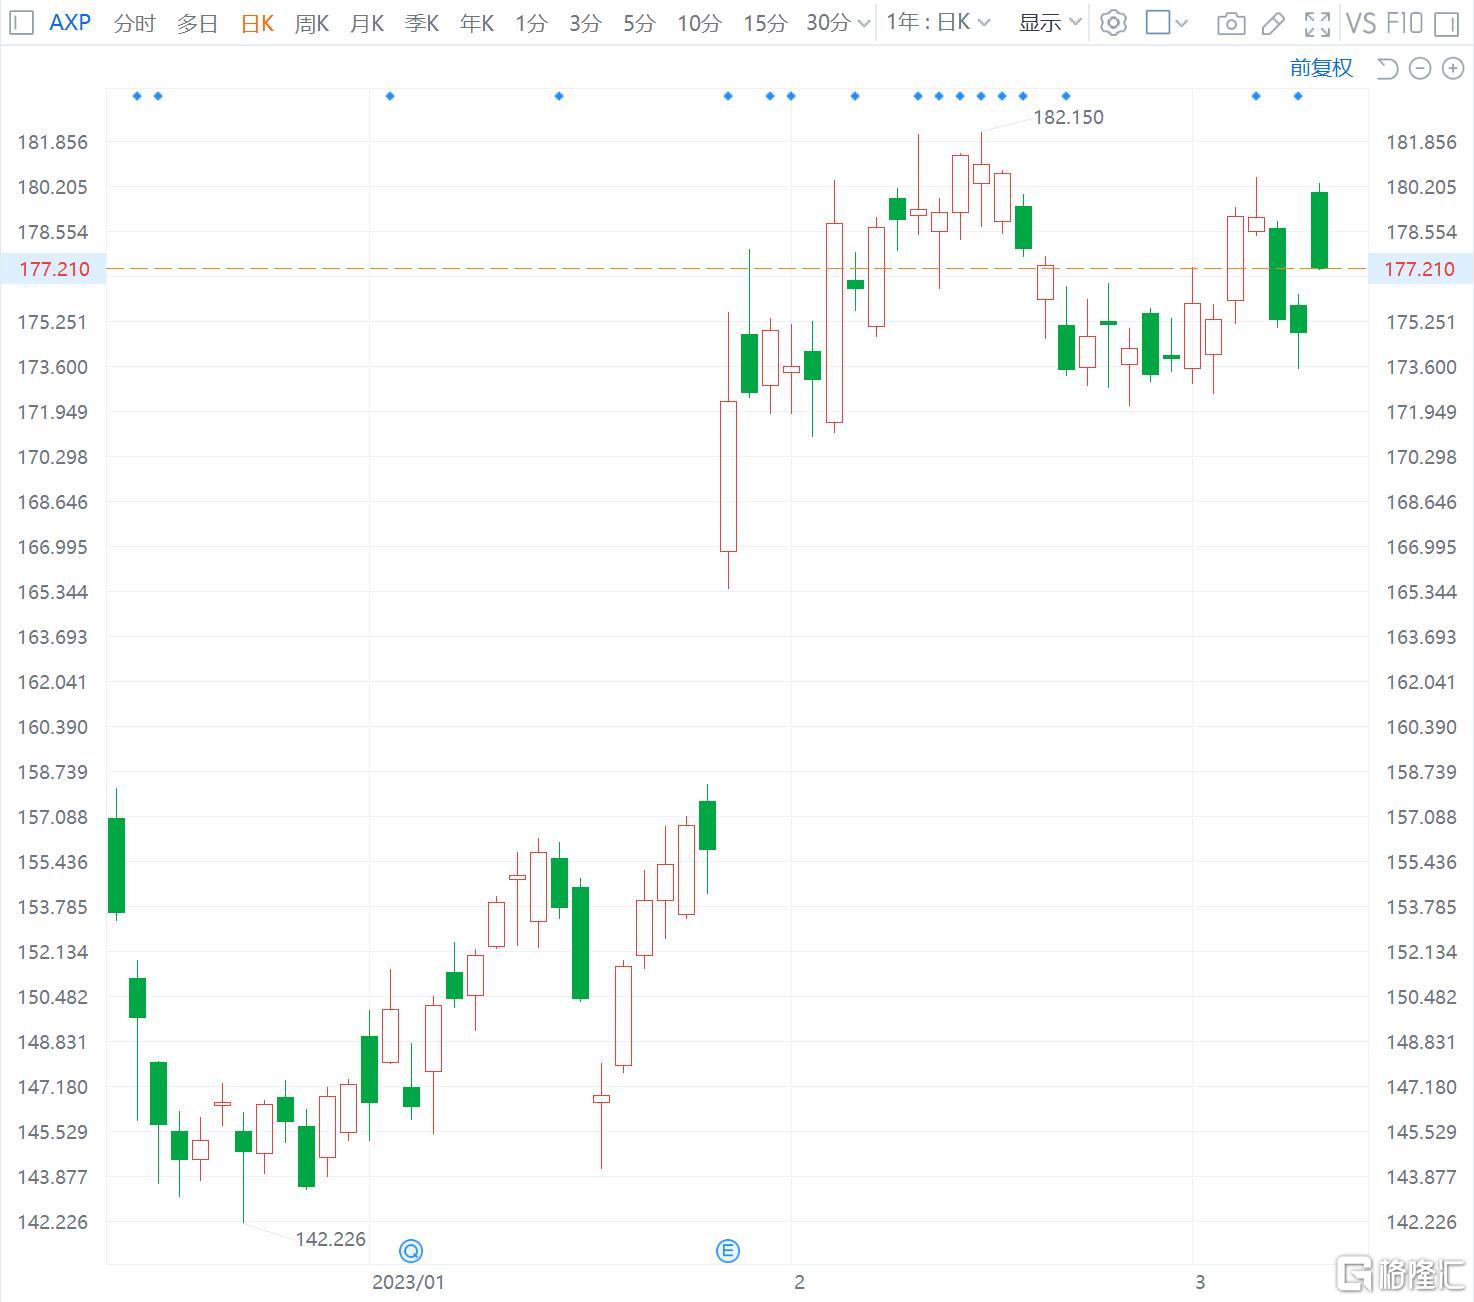This screenshot has width=1474, height=1302.
Task: Open the VS comparison button
Action: coord(1361,22)
